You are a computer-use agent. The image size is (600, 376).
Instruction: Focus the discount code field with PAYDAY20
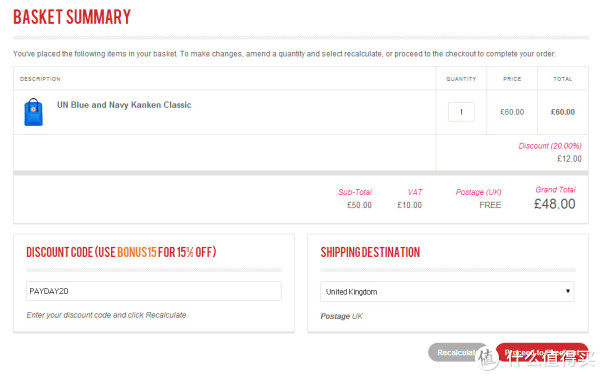click(154, 291)
